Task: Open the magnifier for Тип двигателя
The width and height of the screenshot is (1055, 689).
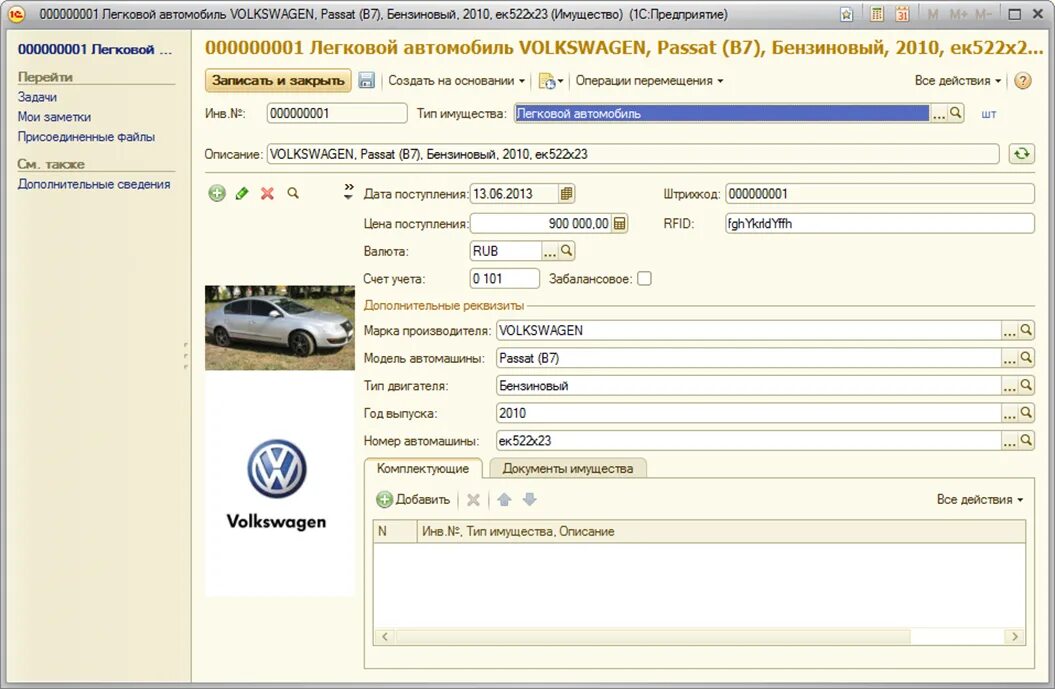Action: tap(1025, 386)
